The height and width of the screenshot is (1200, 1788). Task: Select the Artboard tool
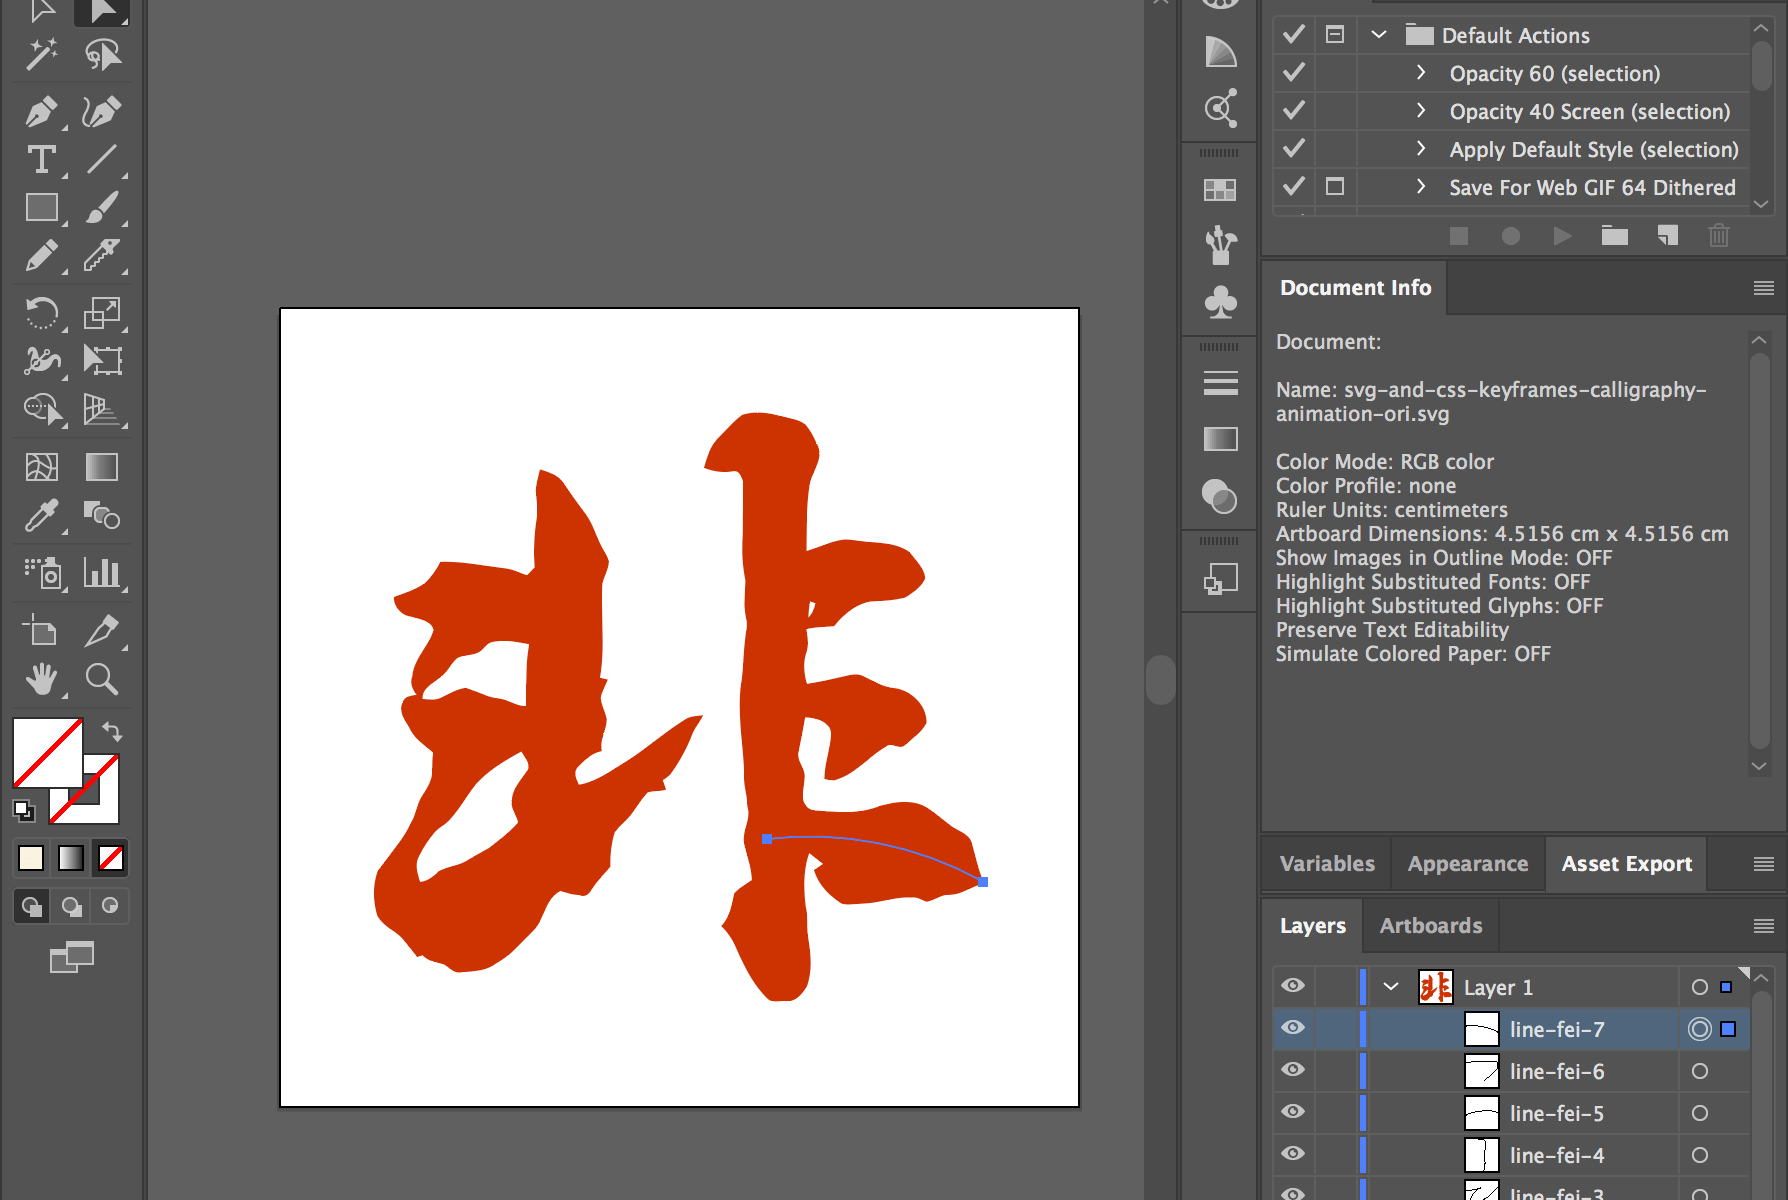(x=42, y=631)
